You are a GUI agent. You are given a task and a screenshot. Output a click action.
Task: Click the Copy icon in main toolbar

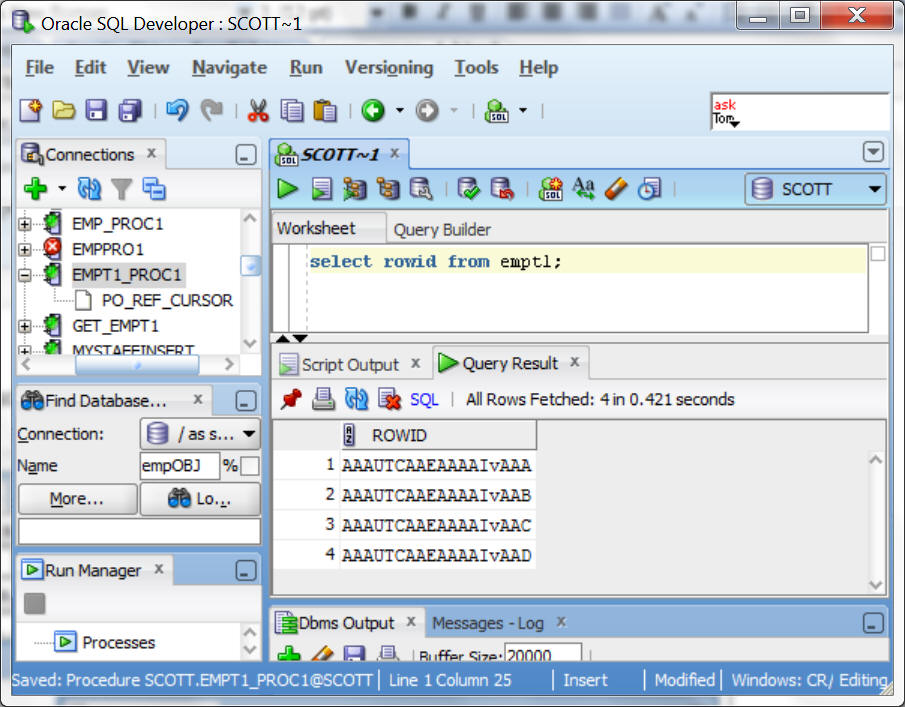pos(291,110)
